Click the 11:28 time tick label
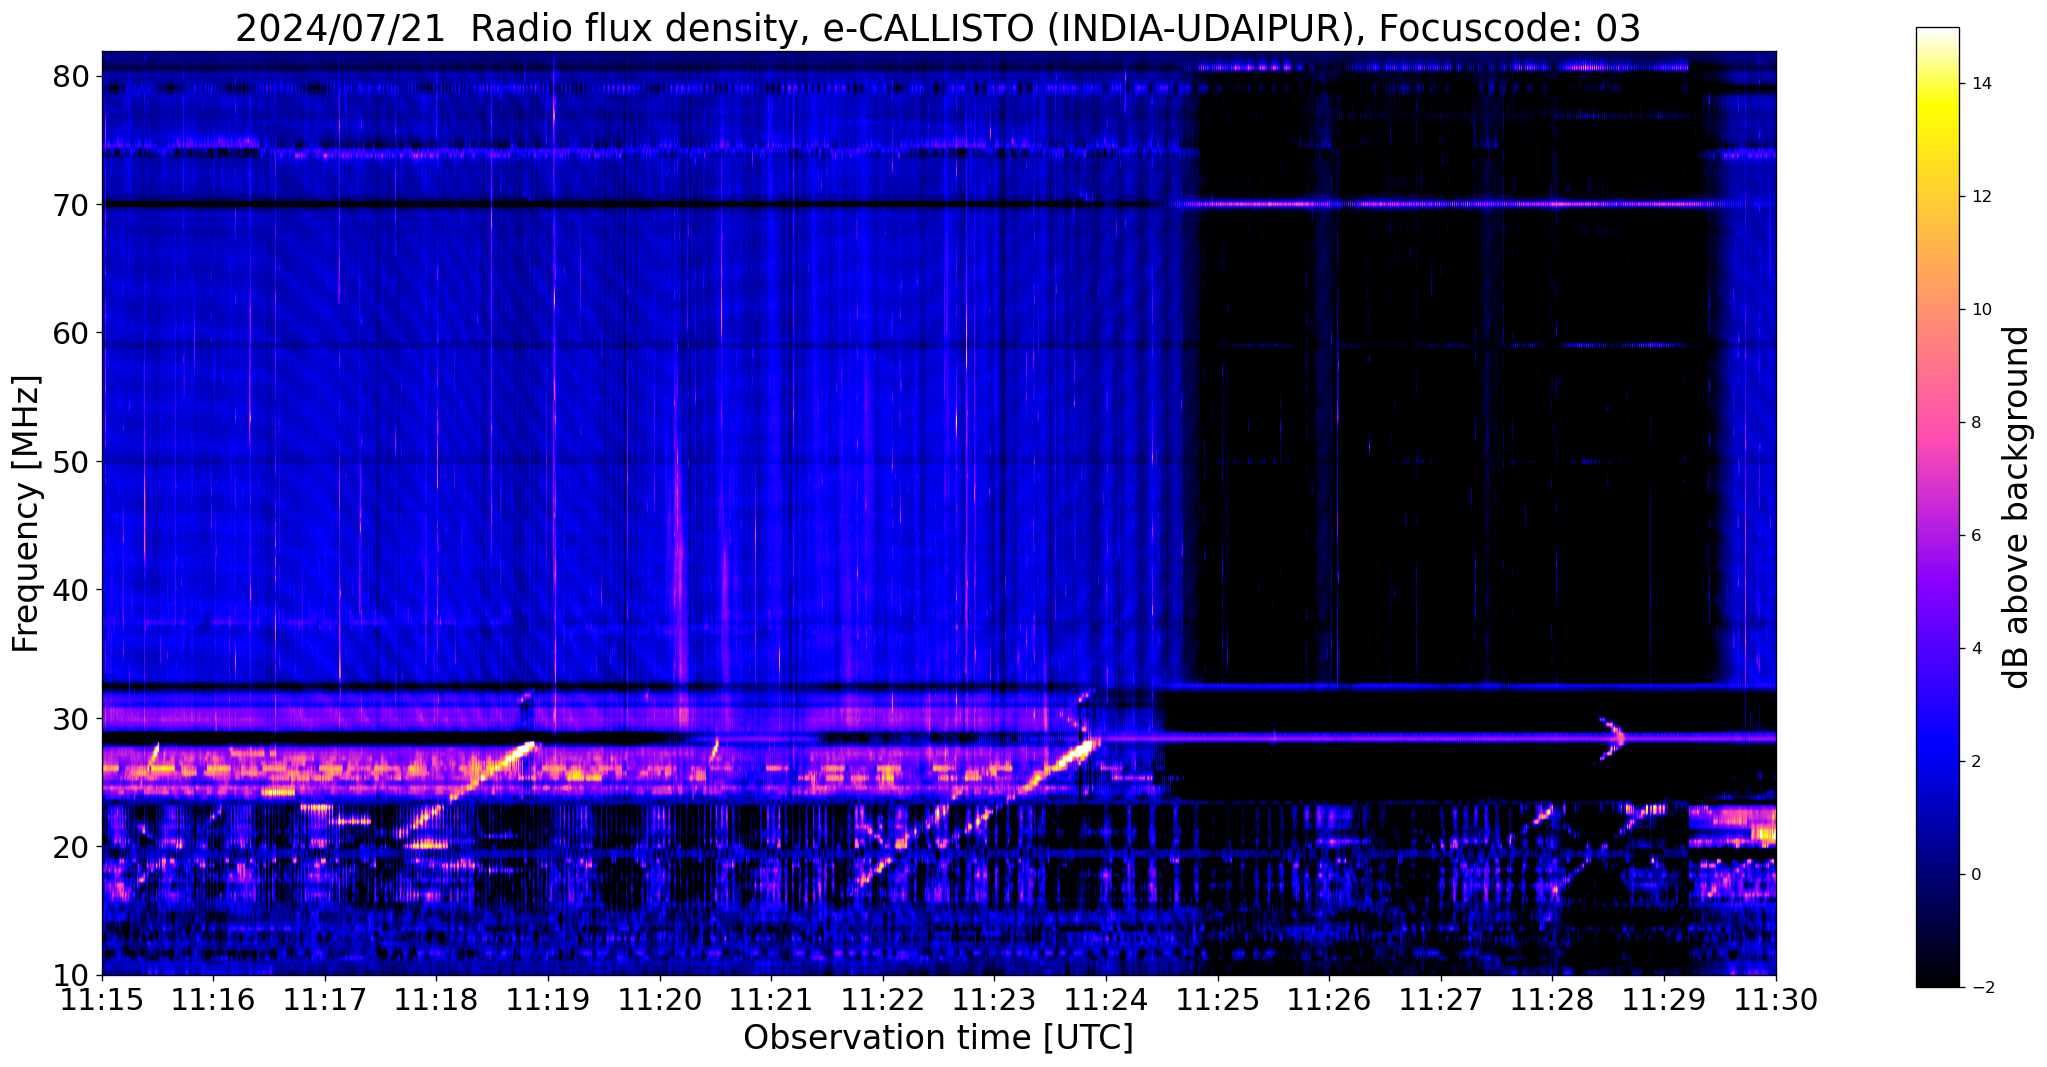The width and height of the screenshot is (2047, 1067). coord(1552,999)
